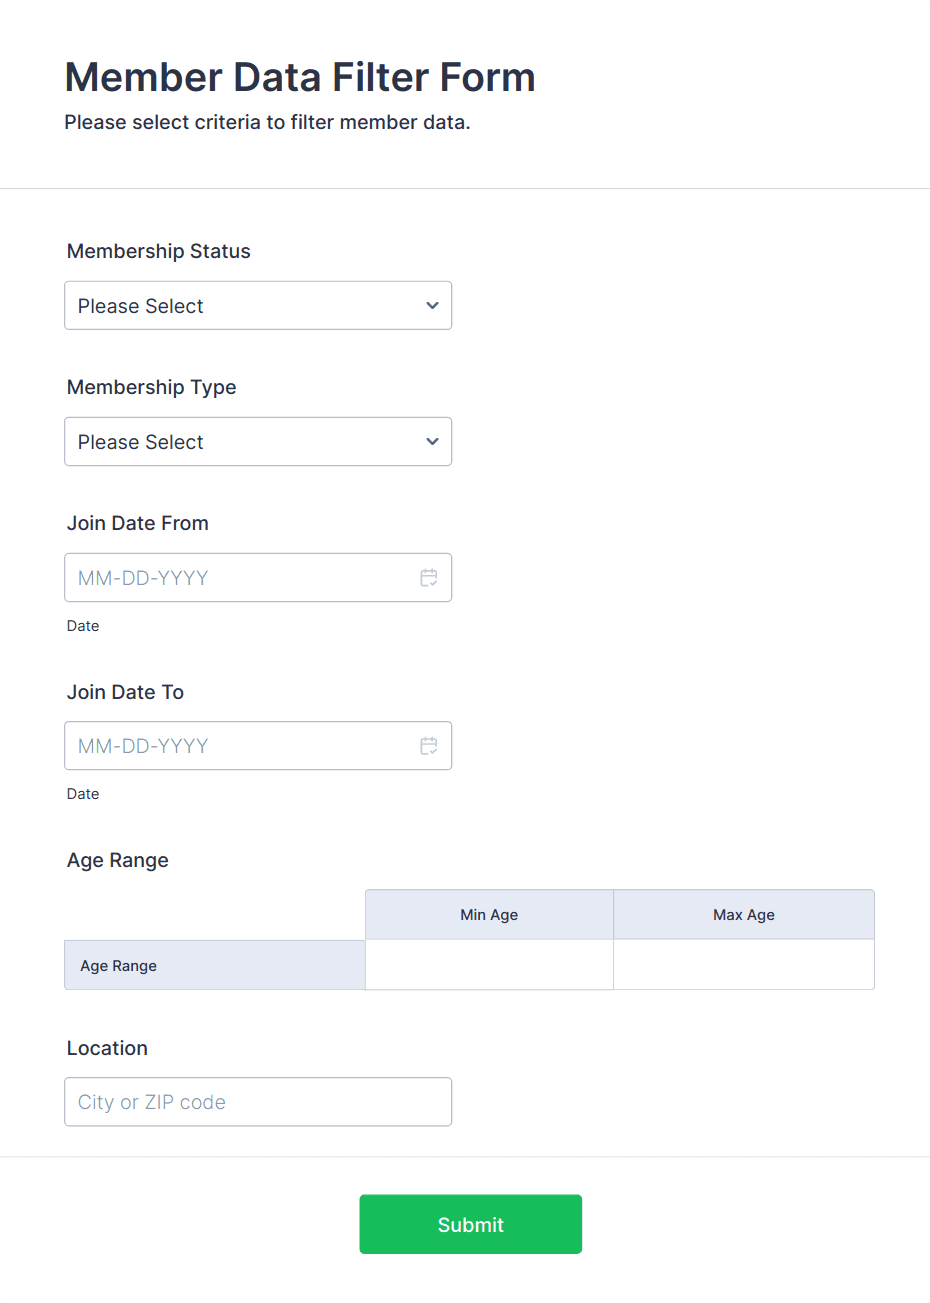Click the Max Age column header
Image resolution: width=930 pixels, height=1303 pixels.
[x=744, y=914]
